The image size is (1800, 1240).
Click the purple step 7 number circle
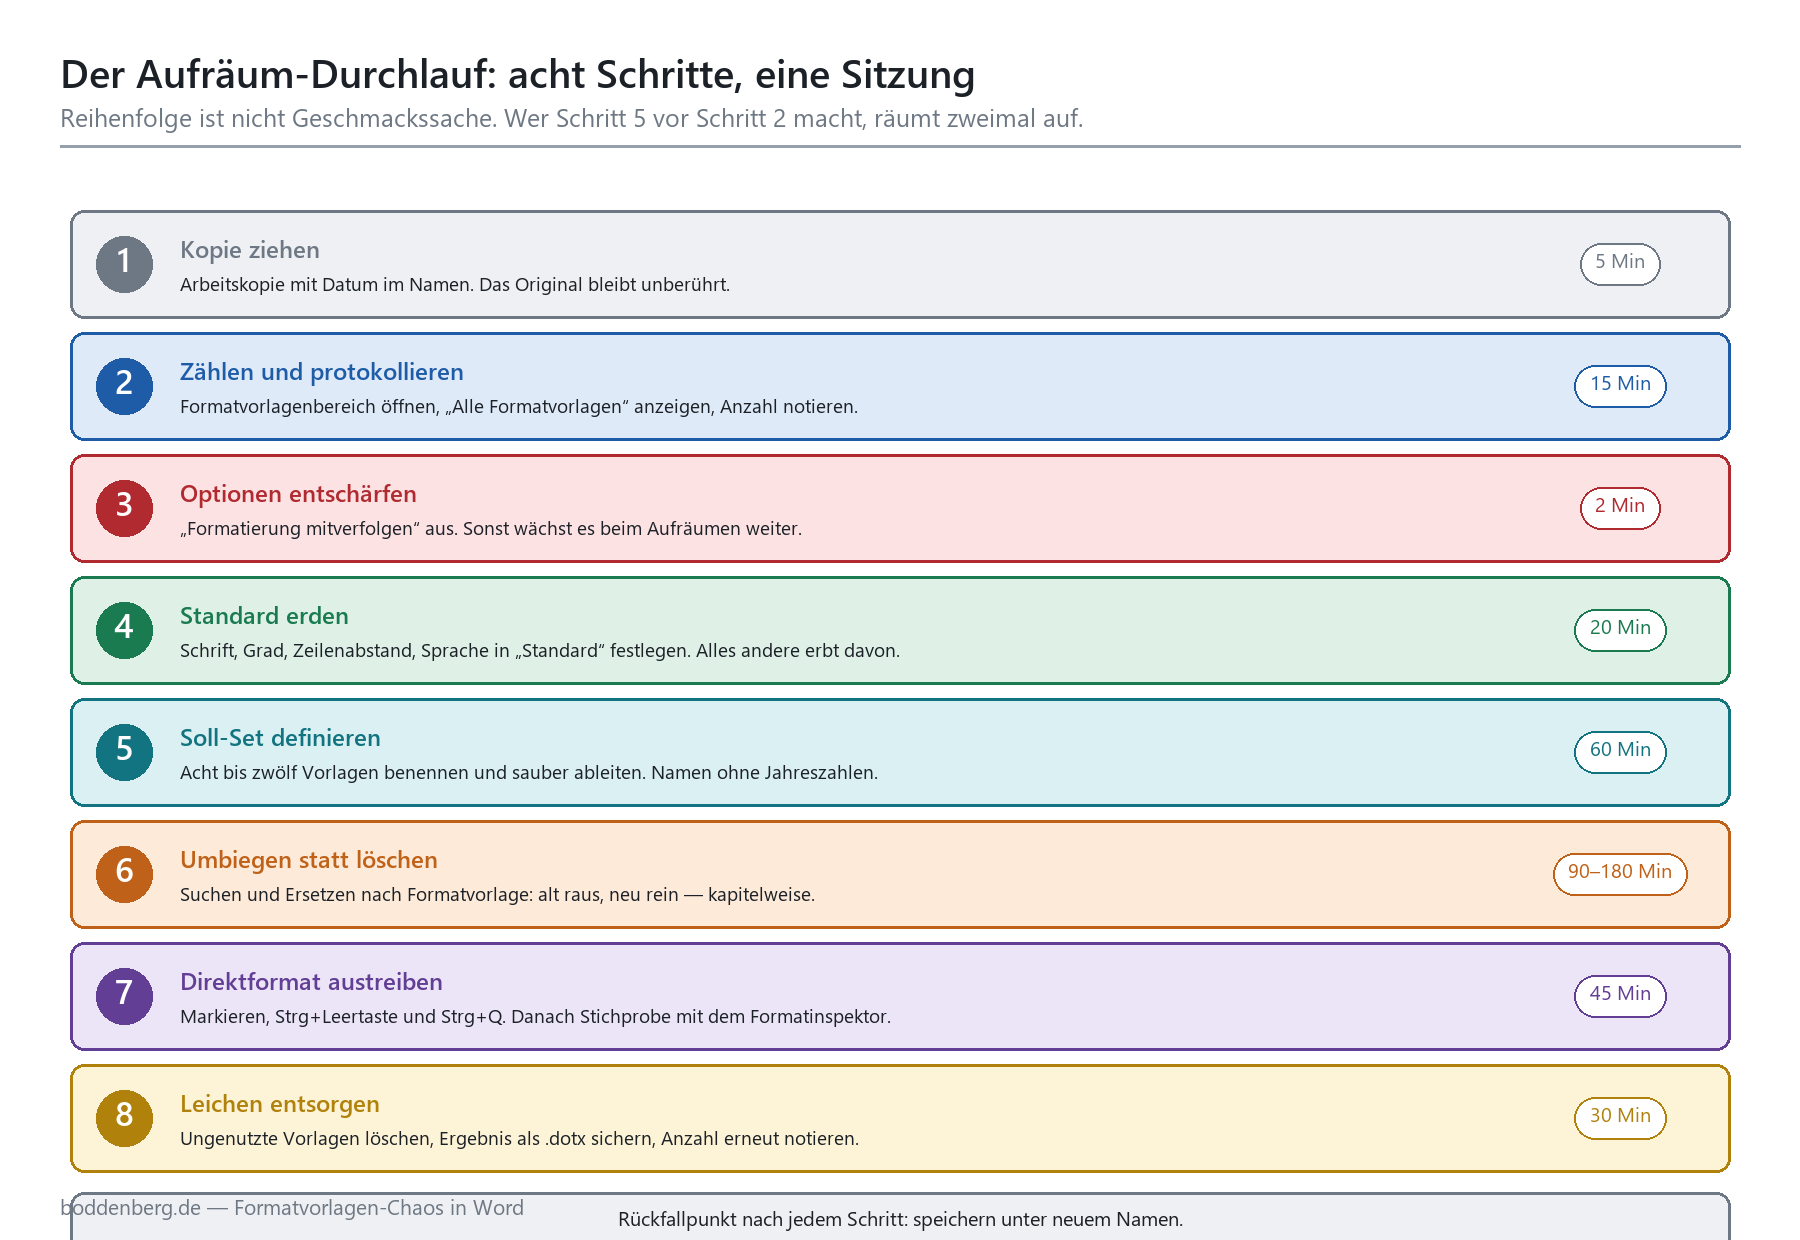(124, 997)
